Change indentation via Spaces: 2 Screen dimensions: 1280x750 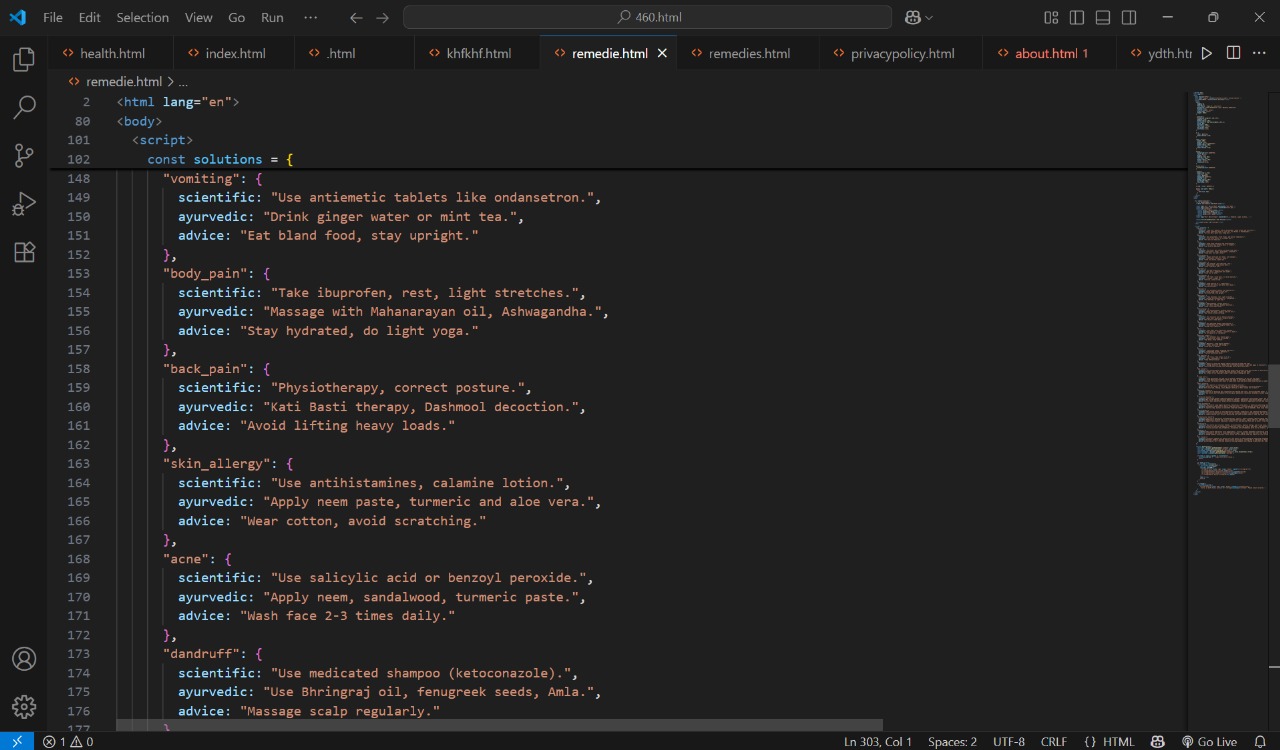pyautogui.click(x=952, y=741)
